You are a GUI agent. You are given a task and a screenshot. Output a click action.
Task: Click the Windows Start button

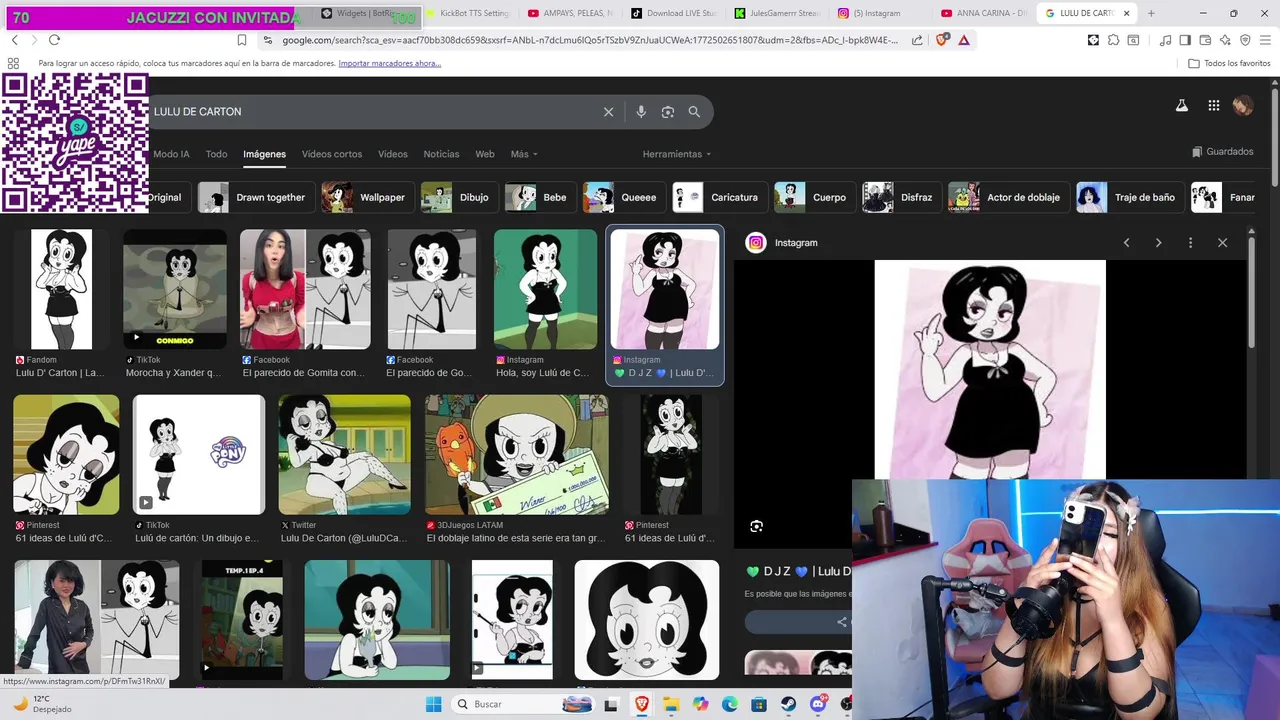[x=433, y=705]
